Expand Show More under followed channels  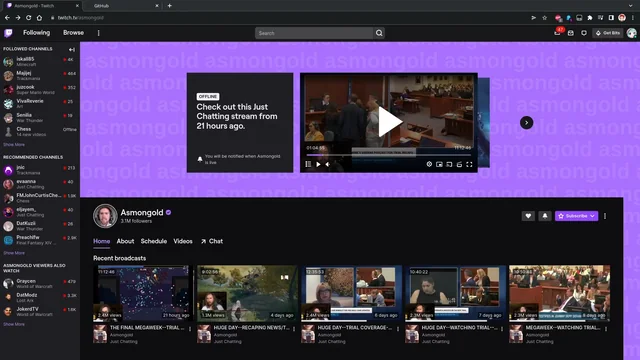coord(14,144)
